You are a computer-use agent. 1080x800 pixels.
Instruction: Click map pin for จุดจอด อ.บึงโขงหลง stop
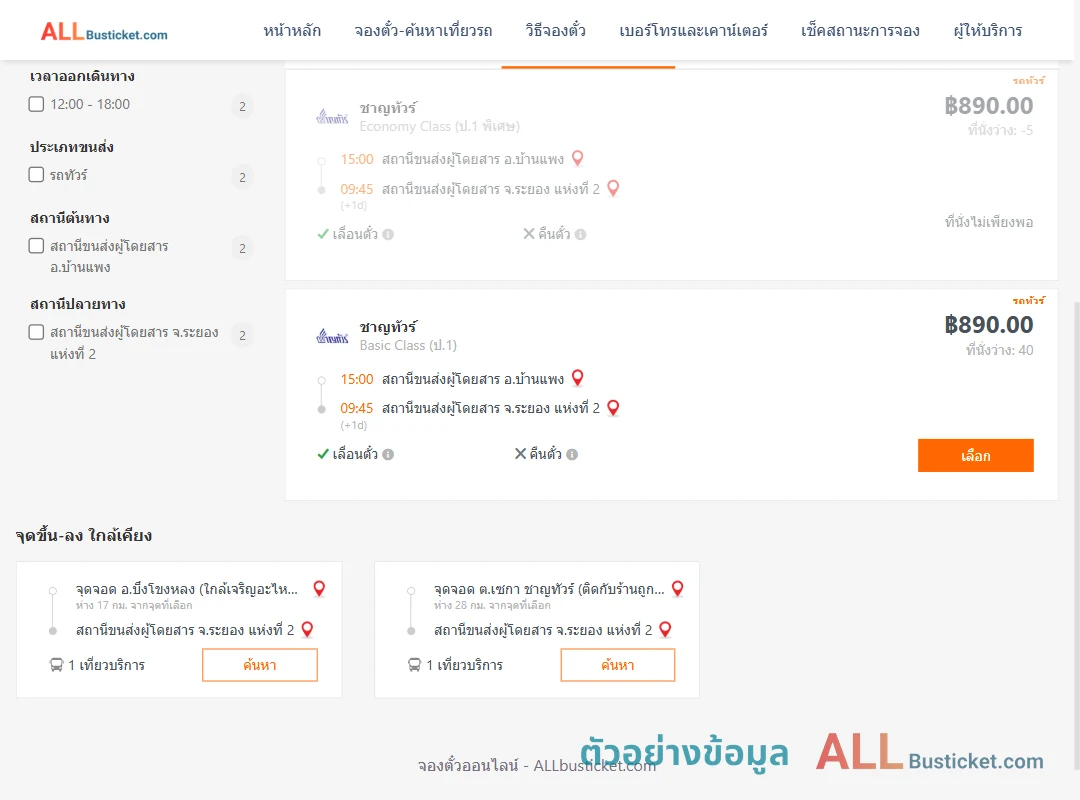coord(319,588)
